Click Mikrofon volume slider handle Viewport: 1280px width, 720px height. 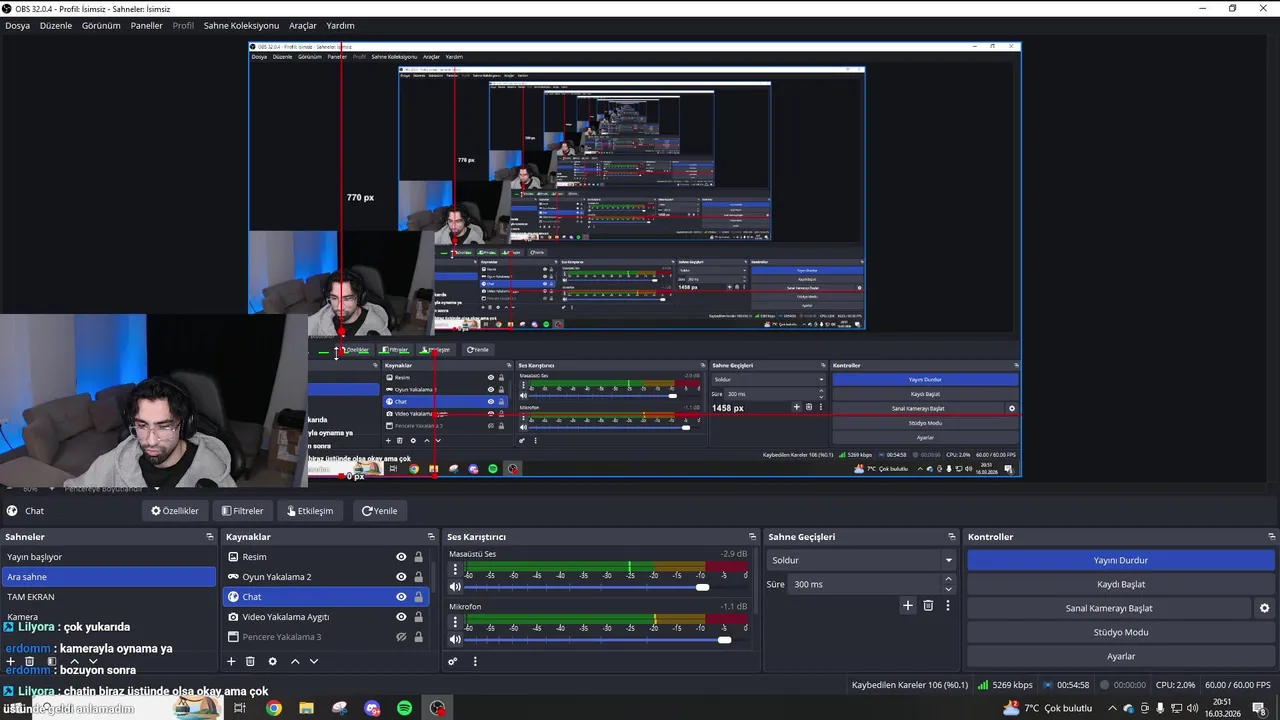click(724, 639)
